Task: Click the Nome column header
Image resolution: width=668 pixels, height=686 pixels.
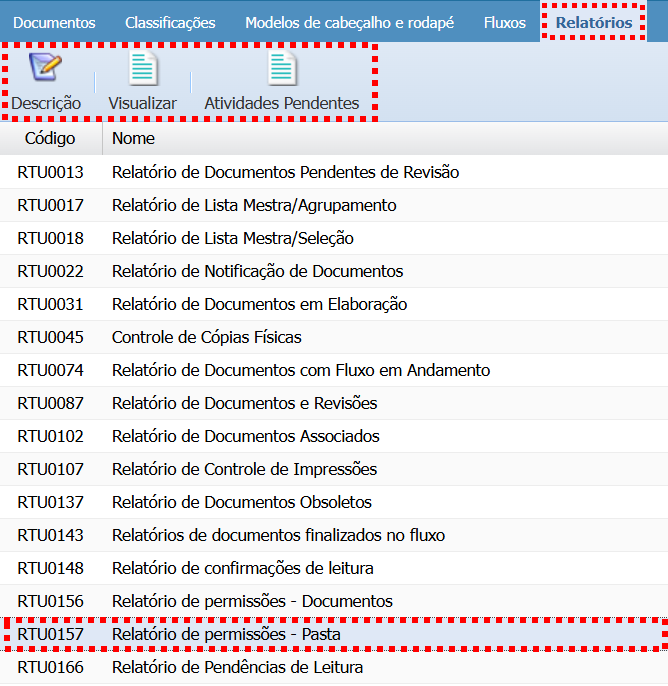Action: [133, 138]
